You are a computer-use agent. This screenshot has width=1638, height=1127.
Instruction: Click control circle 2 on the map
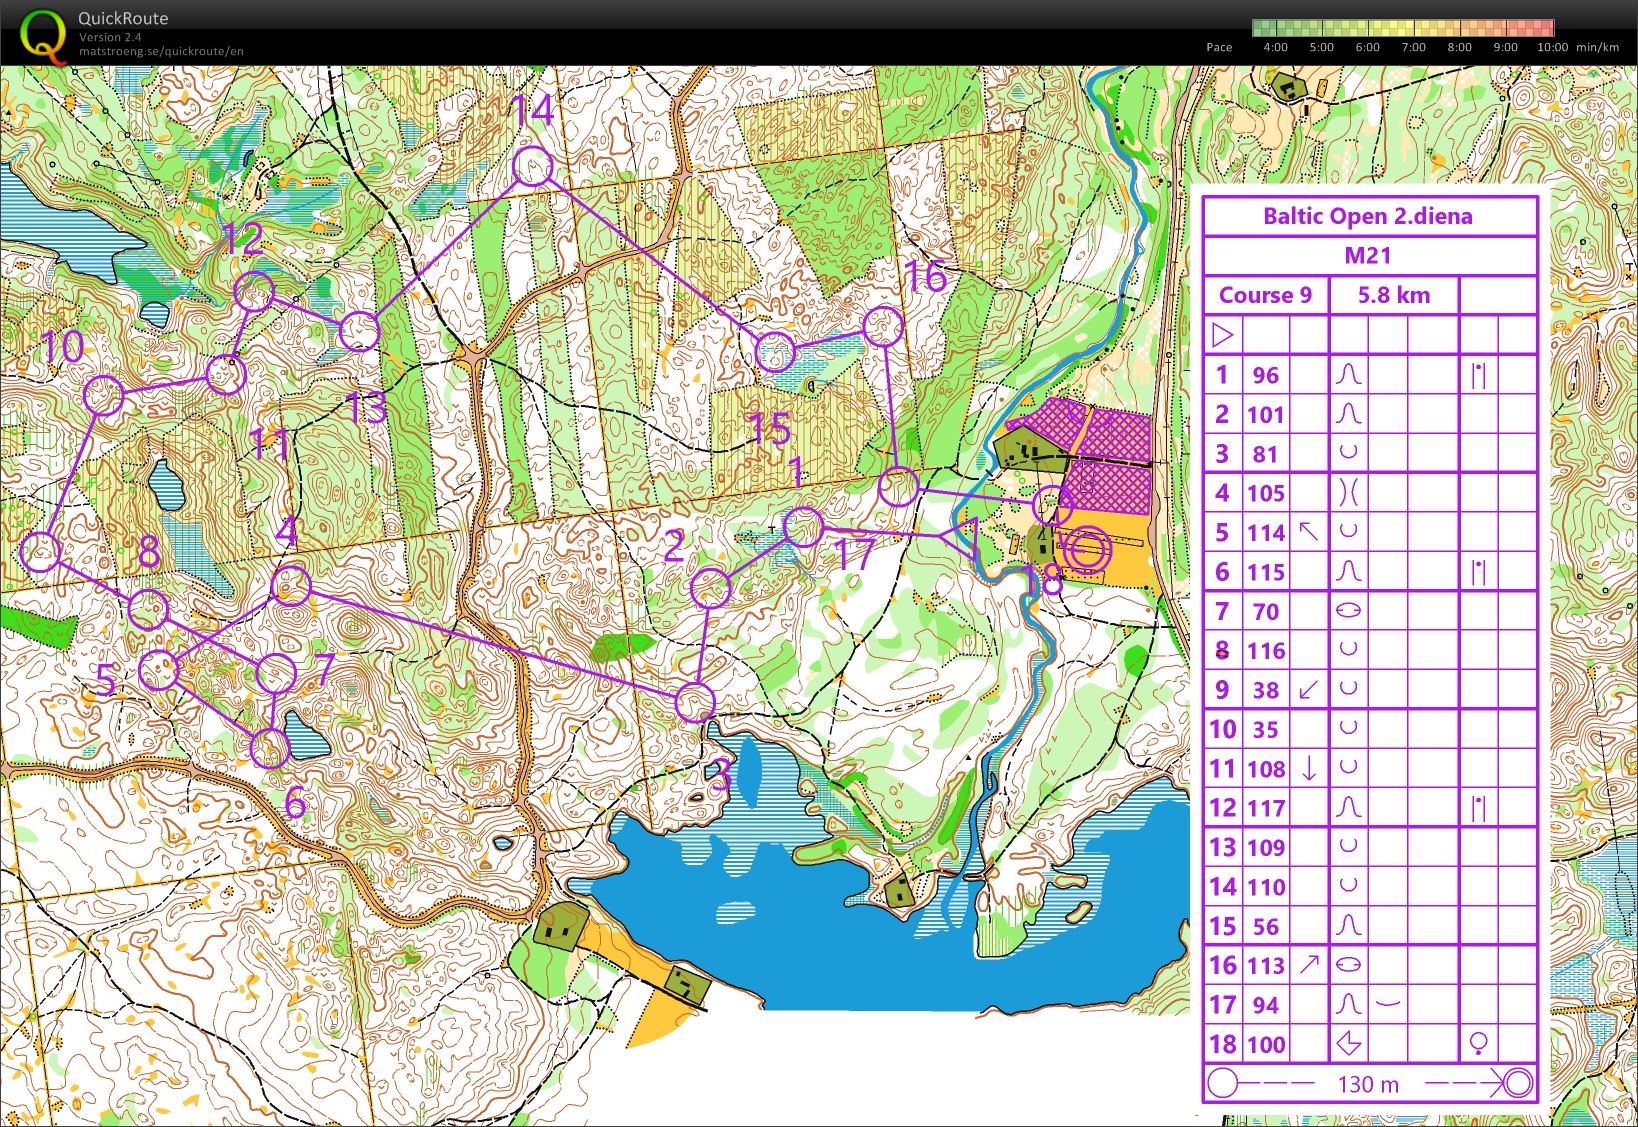coord(711,589)
